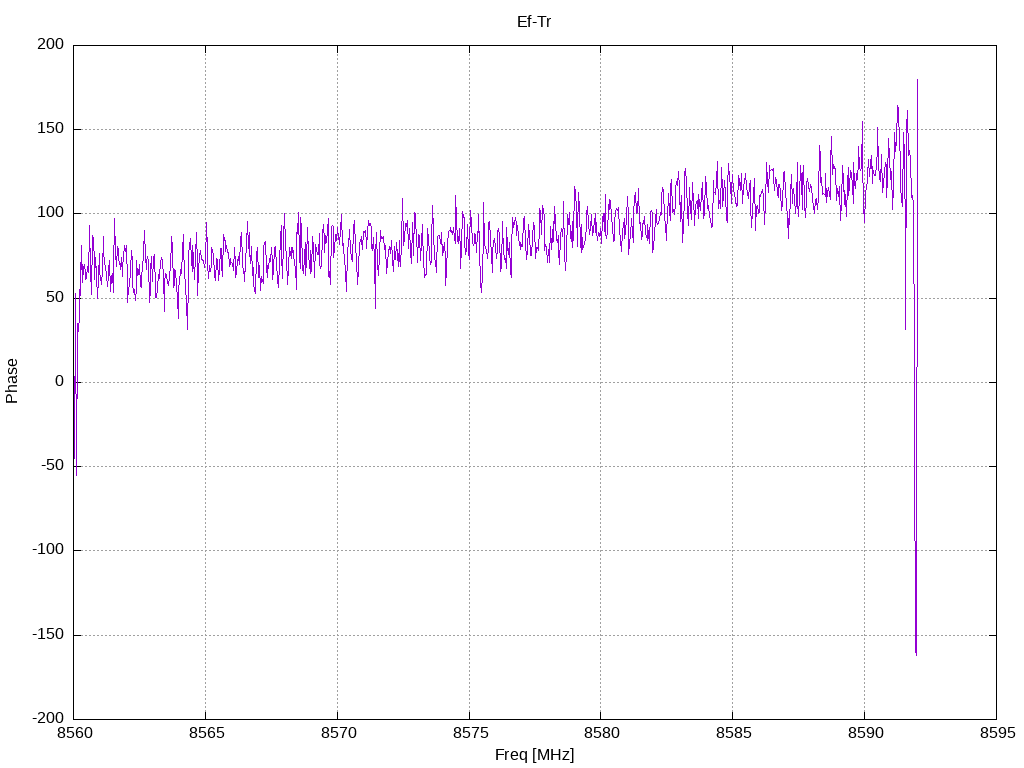Click the 8560 x-axis tick label

coord(74,734)
